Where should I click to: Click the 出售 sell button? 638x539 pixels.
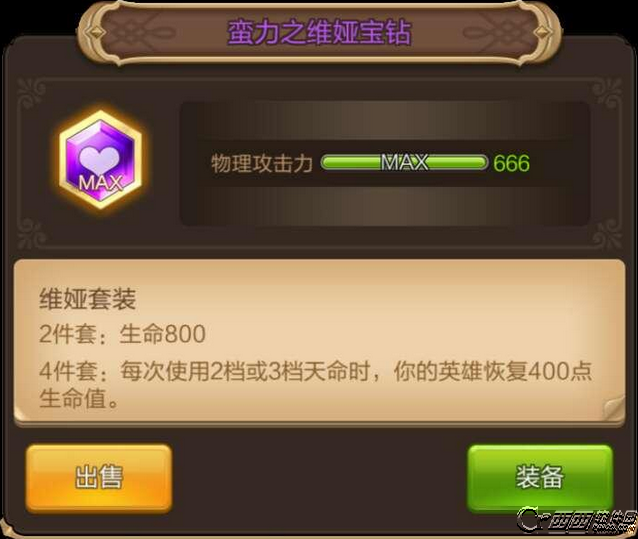pyautogui.click(x=99, y=478)
